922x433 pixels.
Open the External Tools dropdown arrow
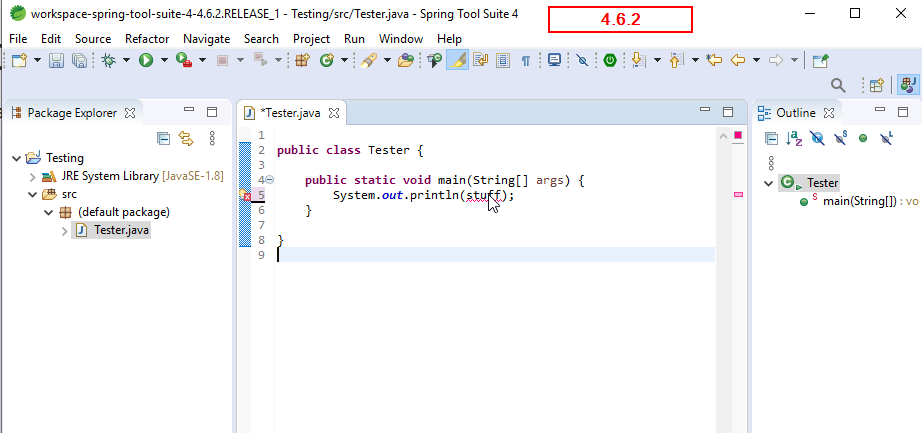pyautogui.click(x=202, y=60)
